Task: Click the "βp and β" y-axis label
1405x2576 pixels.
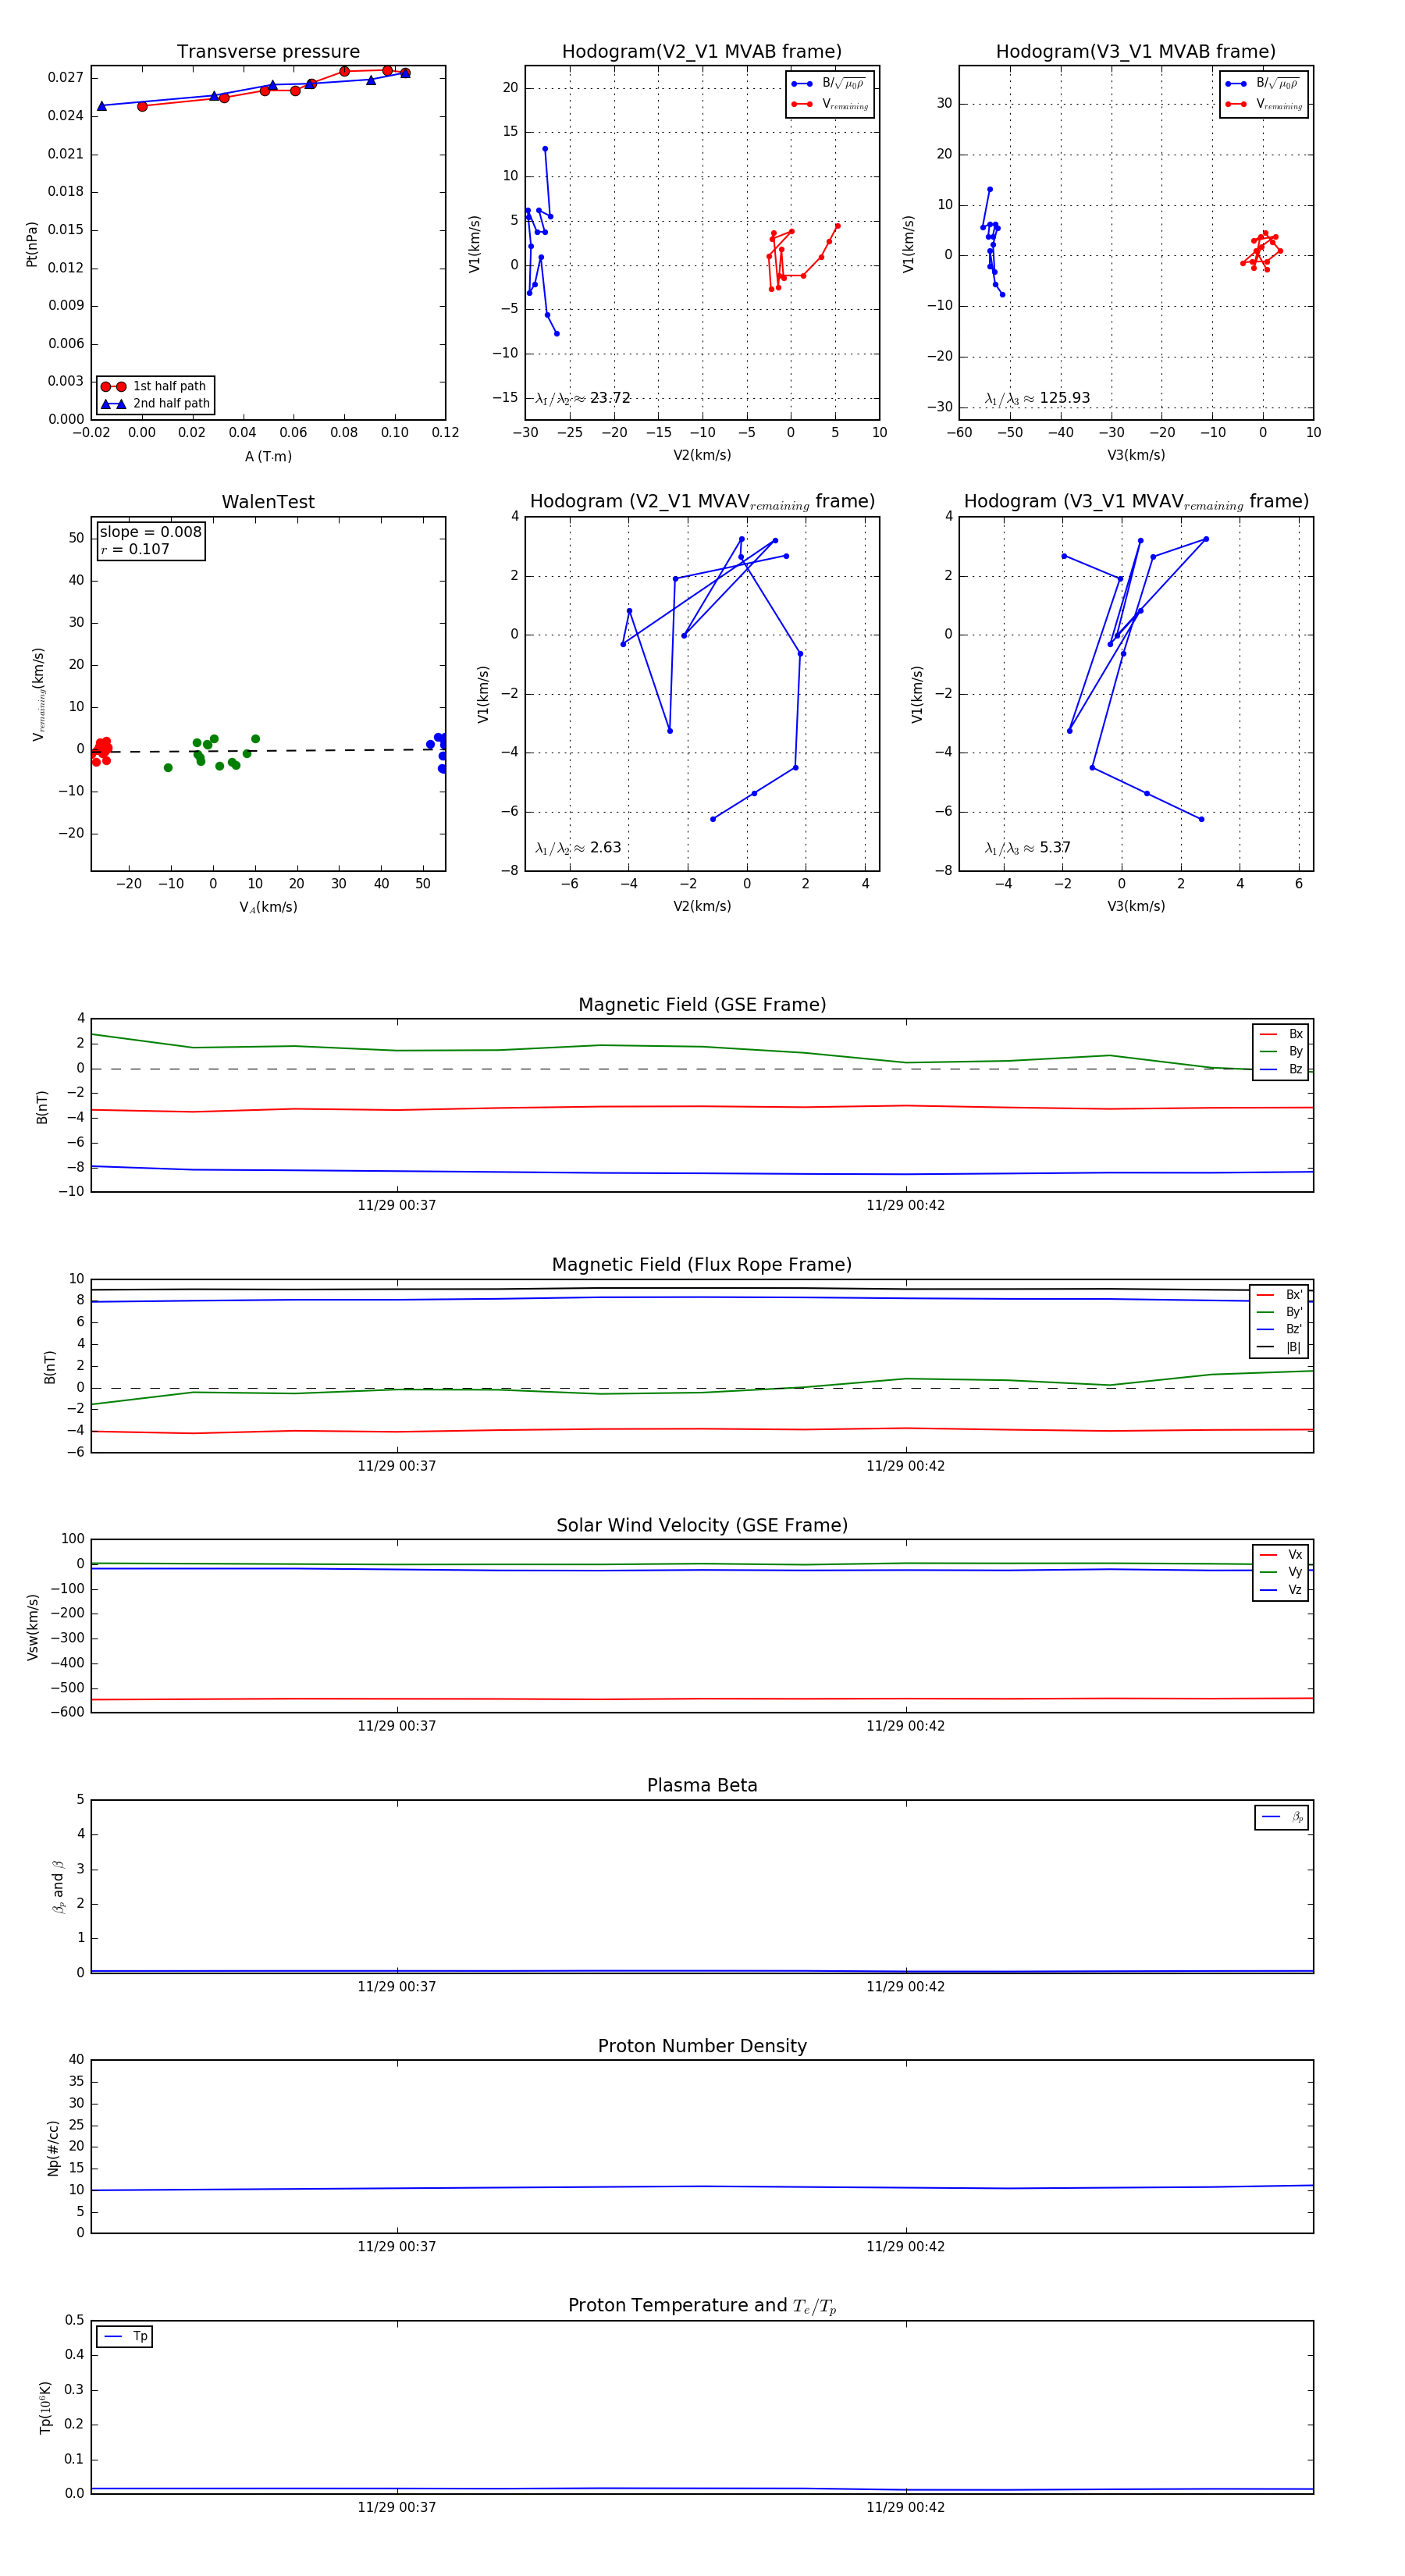Action: click(58, 1886)
